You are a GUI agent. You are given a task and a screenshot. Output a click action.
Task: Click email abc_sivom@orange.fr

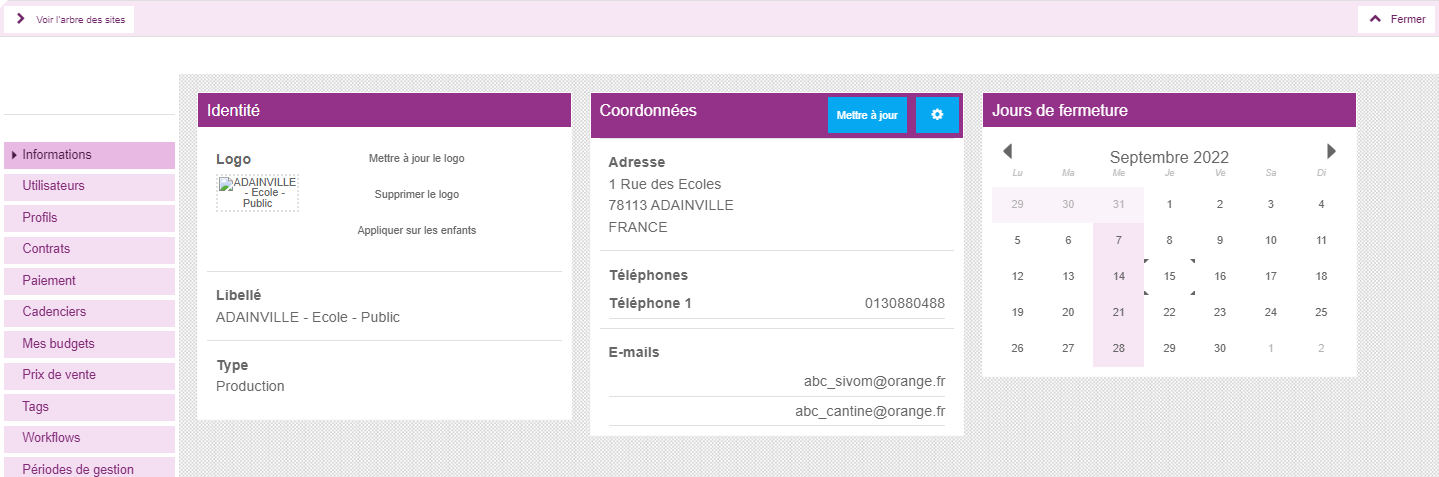click(x=875, y=381)
